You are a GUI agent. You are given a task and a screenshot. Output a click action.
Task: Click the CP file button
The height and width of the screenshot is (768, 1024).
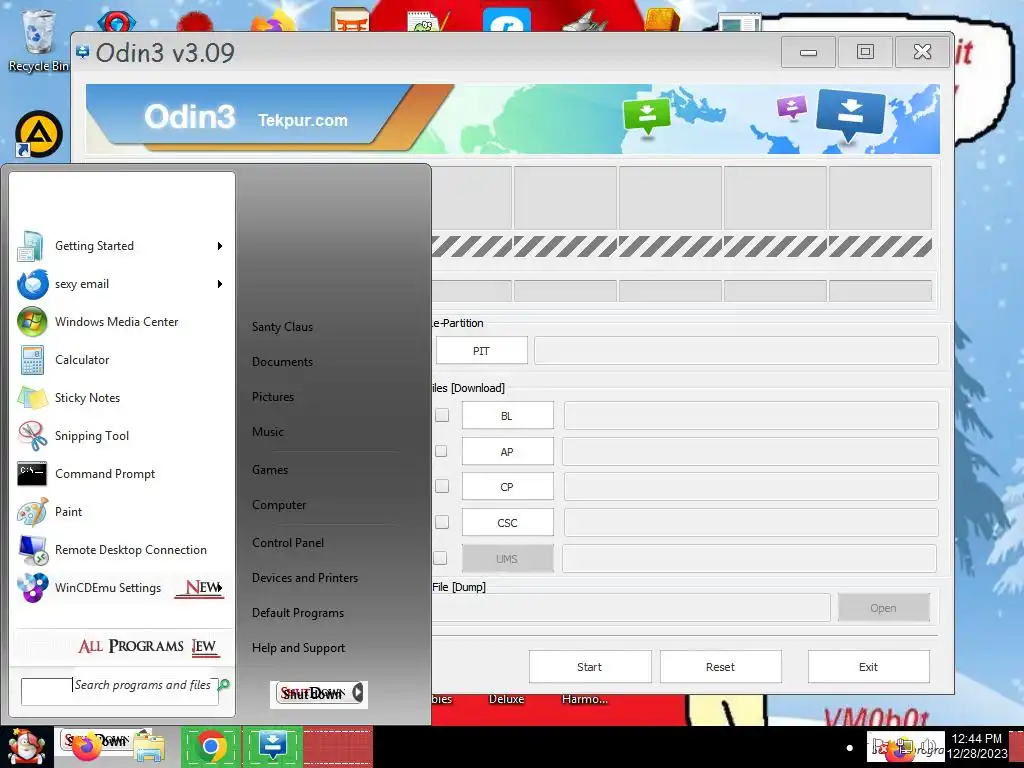click(507, 487)
